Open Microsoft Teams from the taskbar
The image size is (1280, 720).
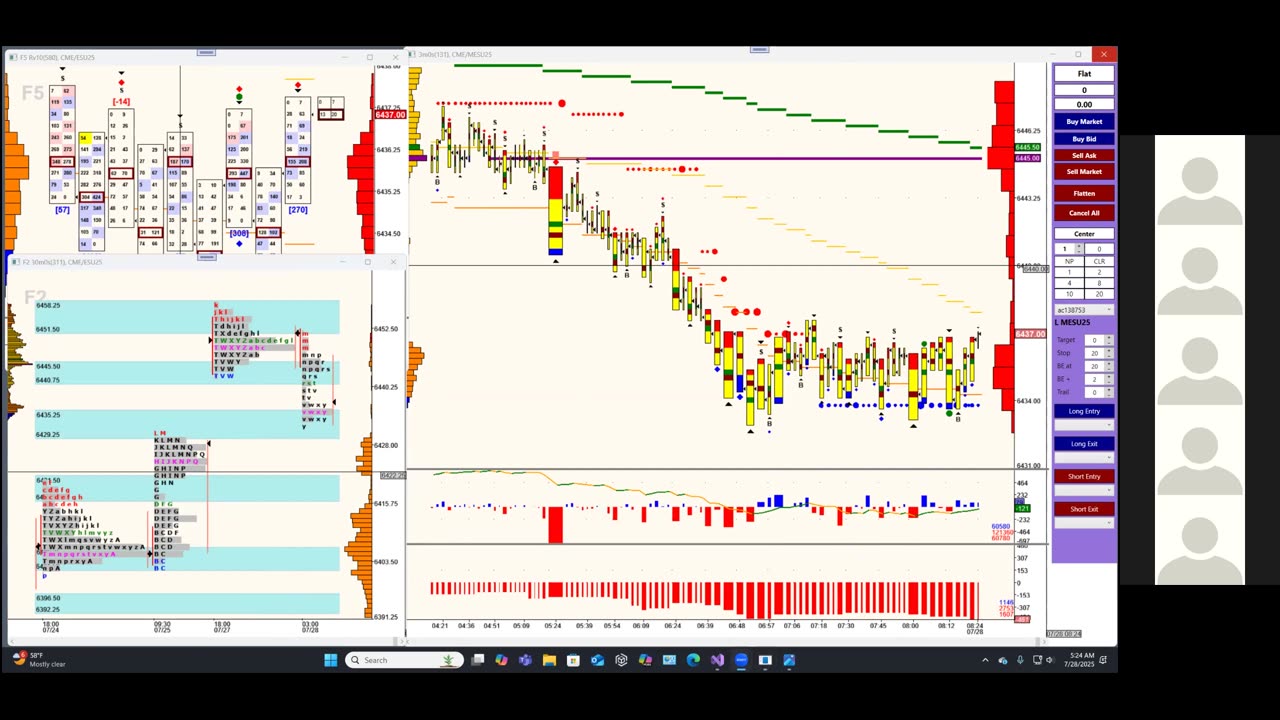click(x=525, y=660)
